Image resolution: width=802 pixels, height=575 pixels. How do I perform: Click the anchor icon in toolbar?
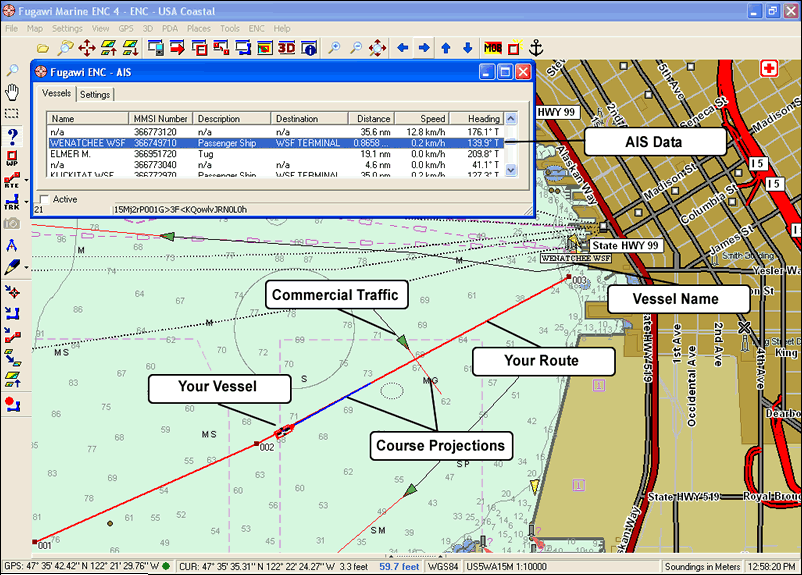(535, 48)
